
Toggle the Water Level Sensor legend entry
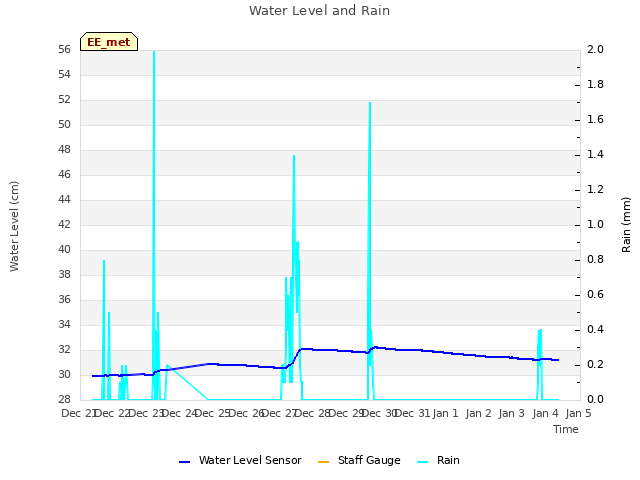tap(240, 460)
